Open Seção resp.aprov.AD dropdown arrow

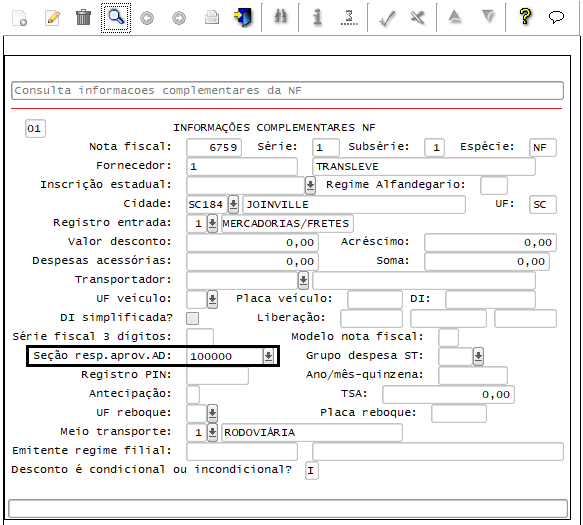pos(268,356)
